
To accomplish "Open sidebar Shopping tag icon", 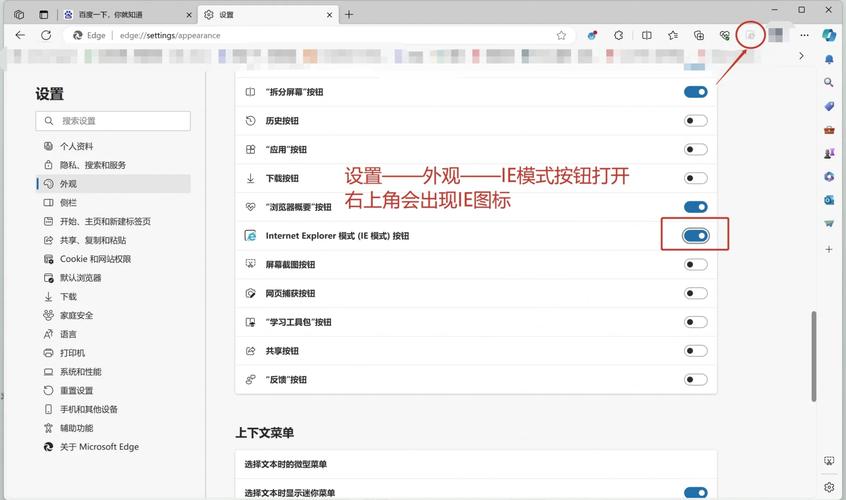I will [x=829, y=106].
